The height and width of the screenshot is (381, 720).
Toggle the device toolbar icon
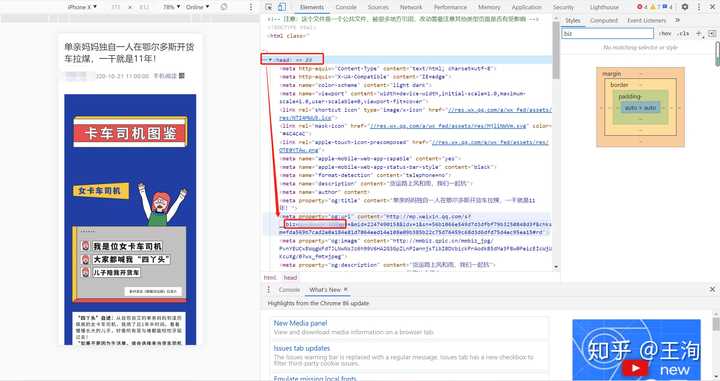coord(282,7)
